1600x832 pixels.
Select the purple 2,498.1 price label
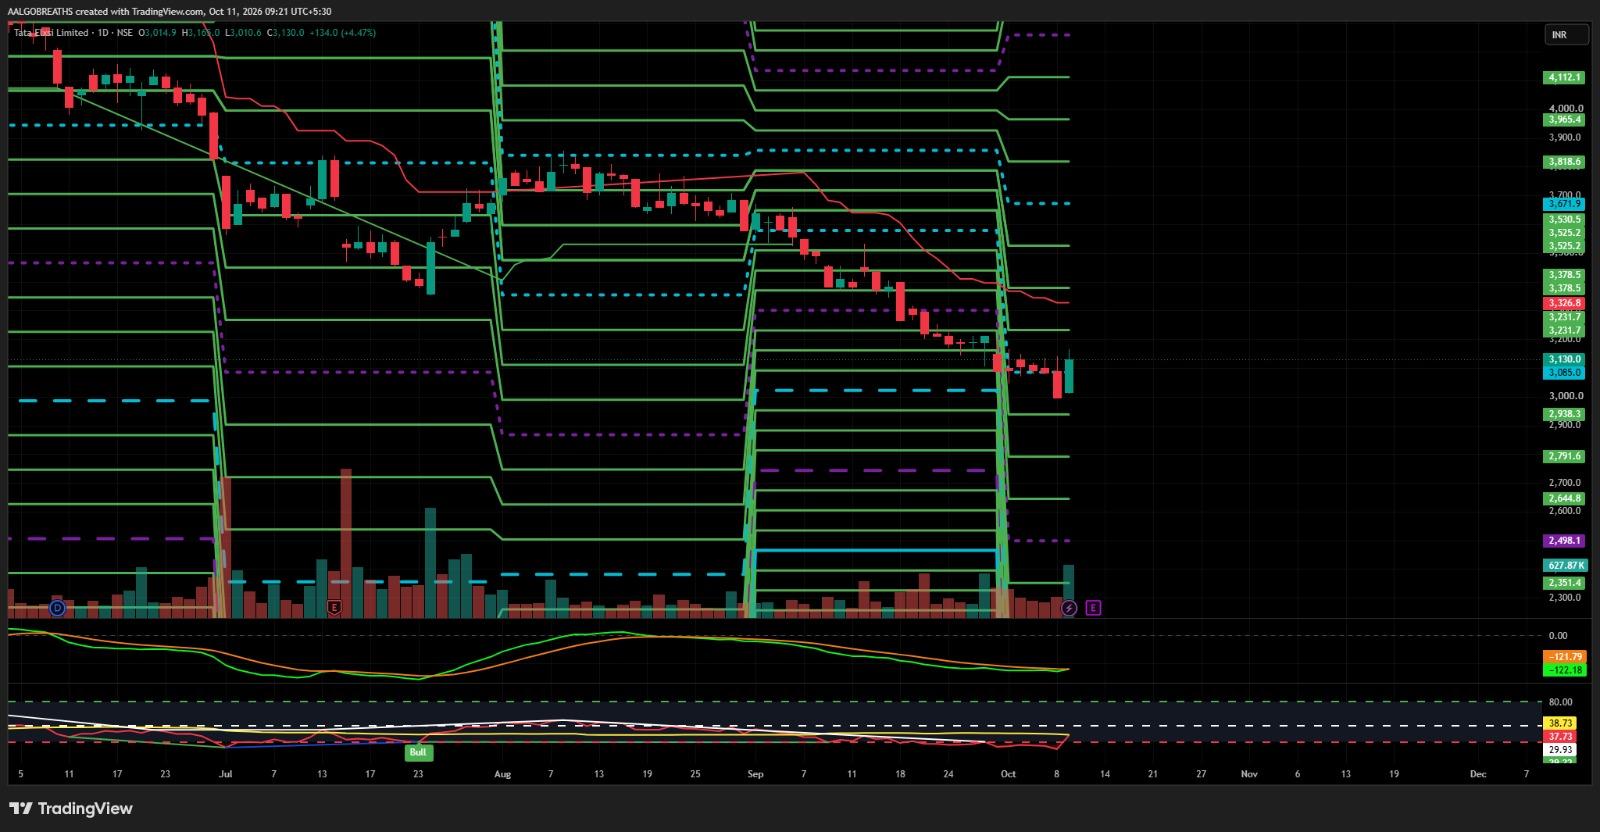tap(1565, 540)
